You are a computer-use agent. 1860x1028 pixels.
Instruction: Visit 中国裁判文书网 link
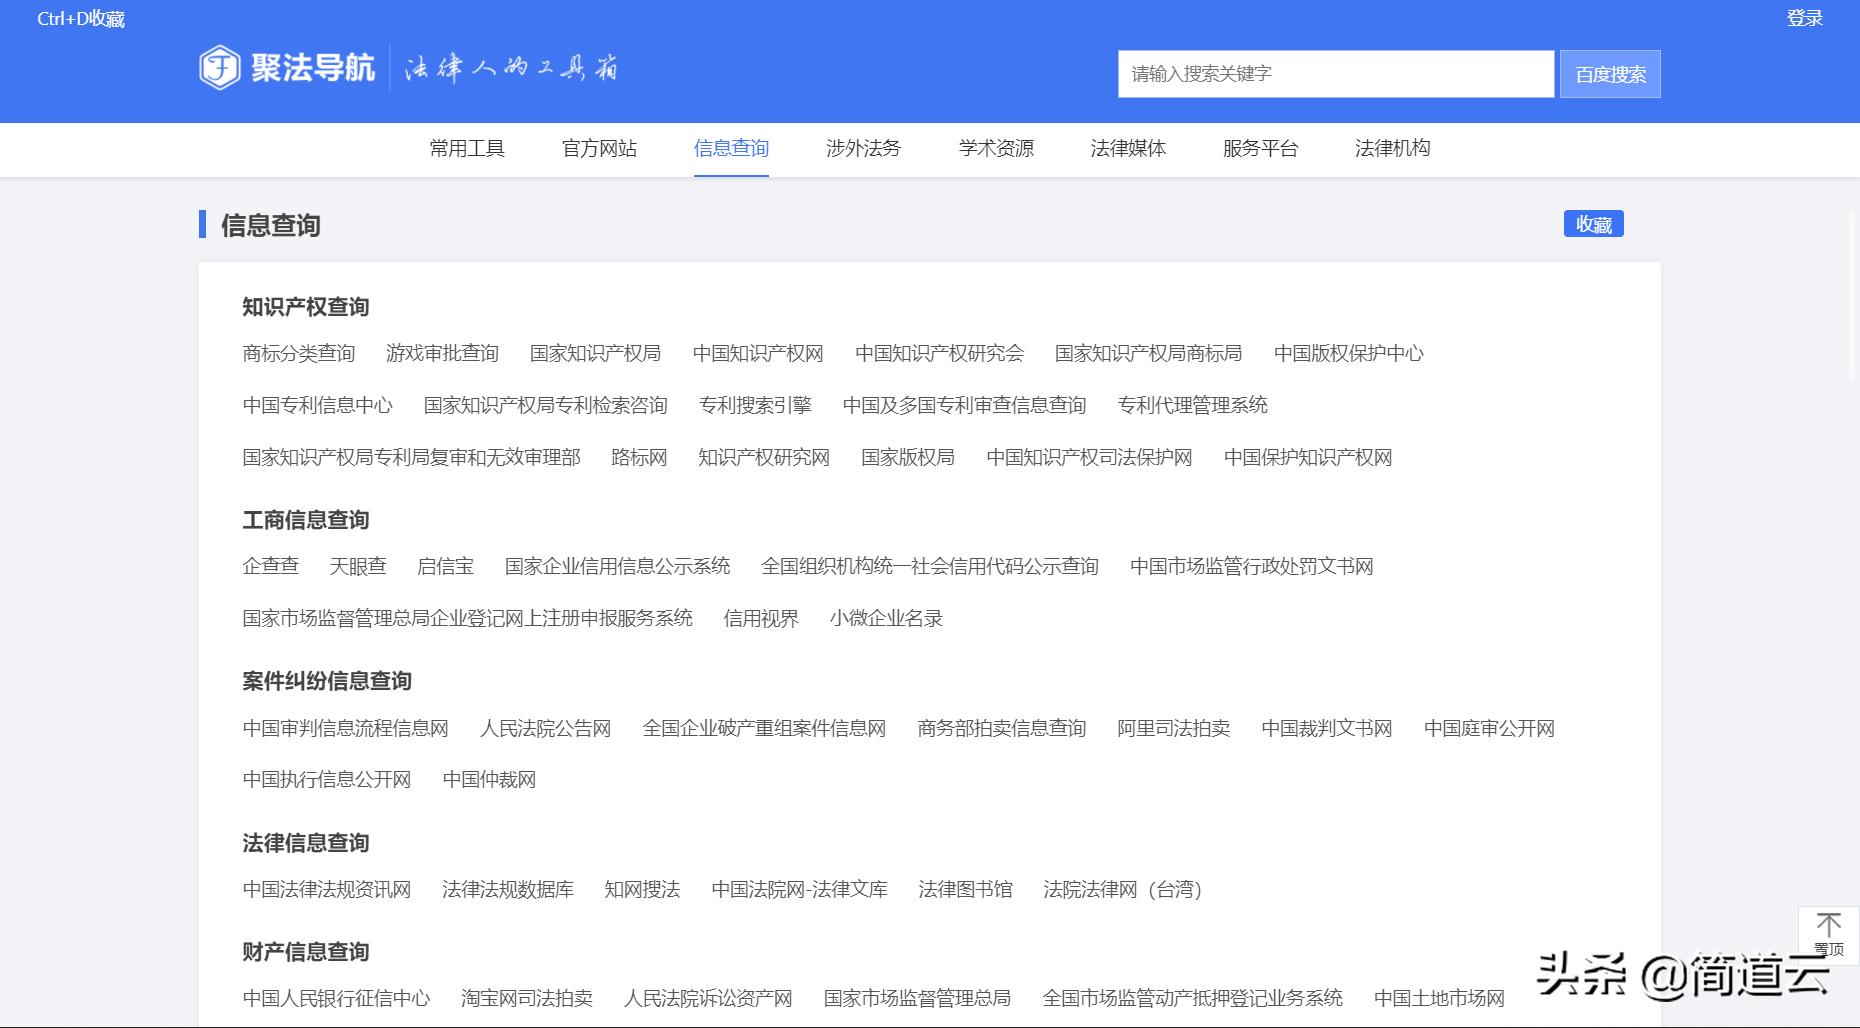coord(1326,729)
